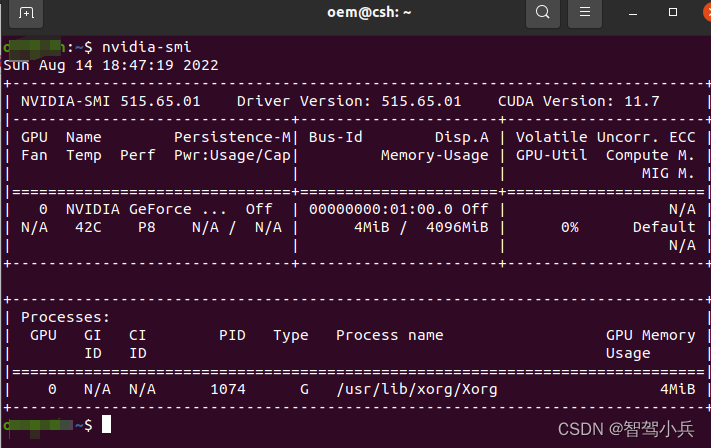Screen dimensions: 711x448
Task: Click the Processes: label
Action: tap(65, 317)
